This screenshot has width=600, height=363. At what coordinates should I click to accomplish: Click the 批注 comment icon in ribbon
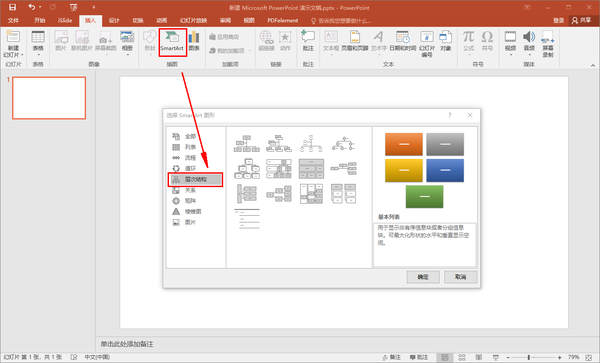[x=308, y=42]
